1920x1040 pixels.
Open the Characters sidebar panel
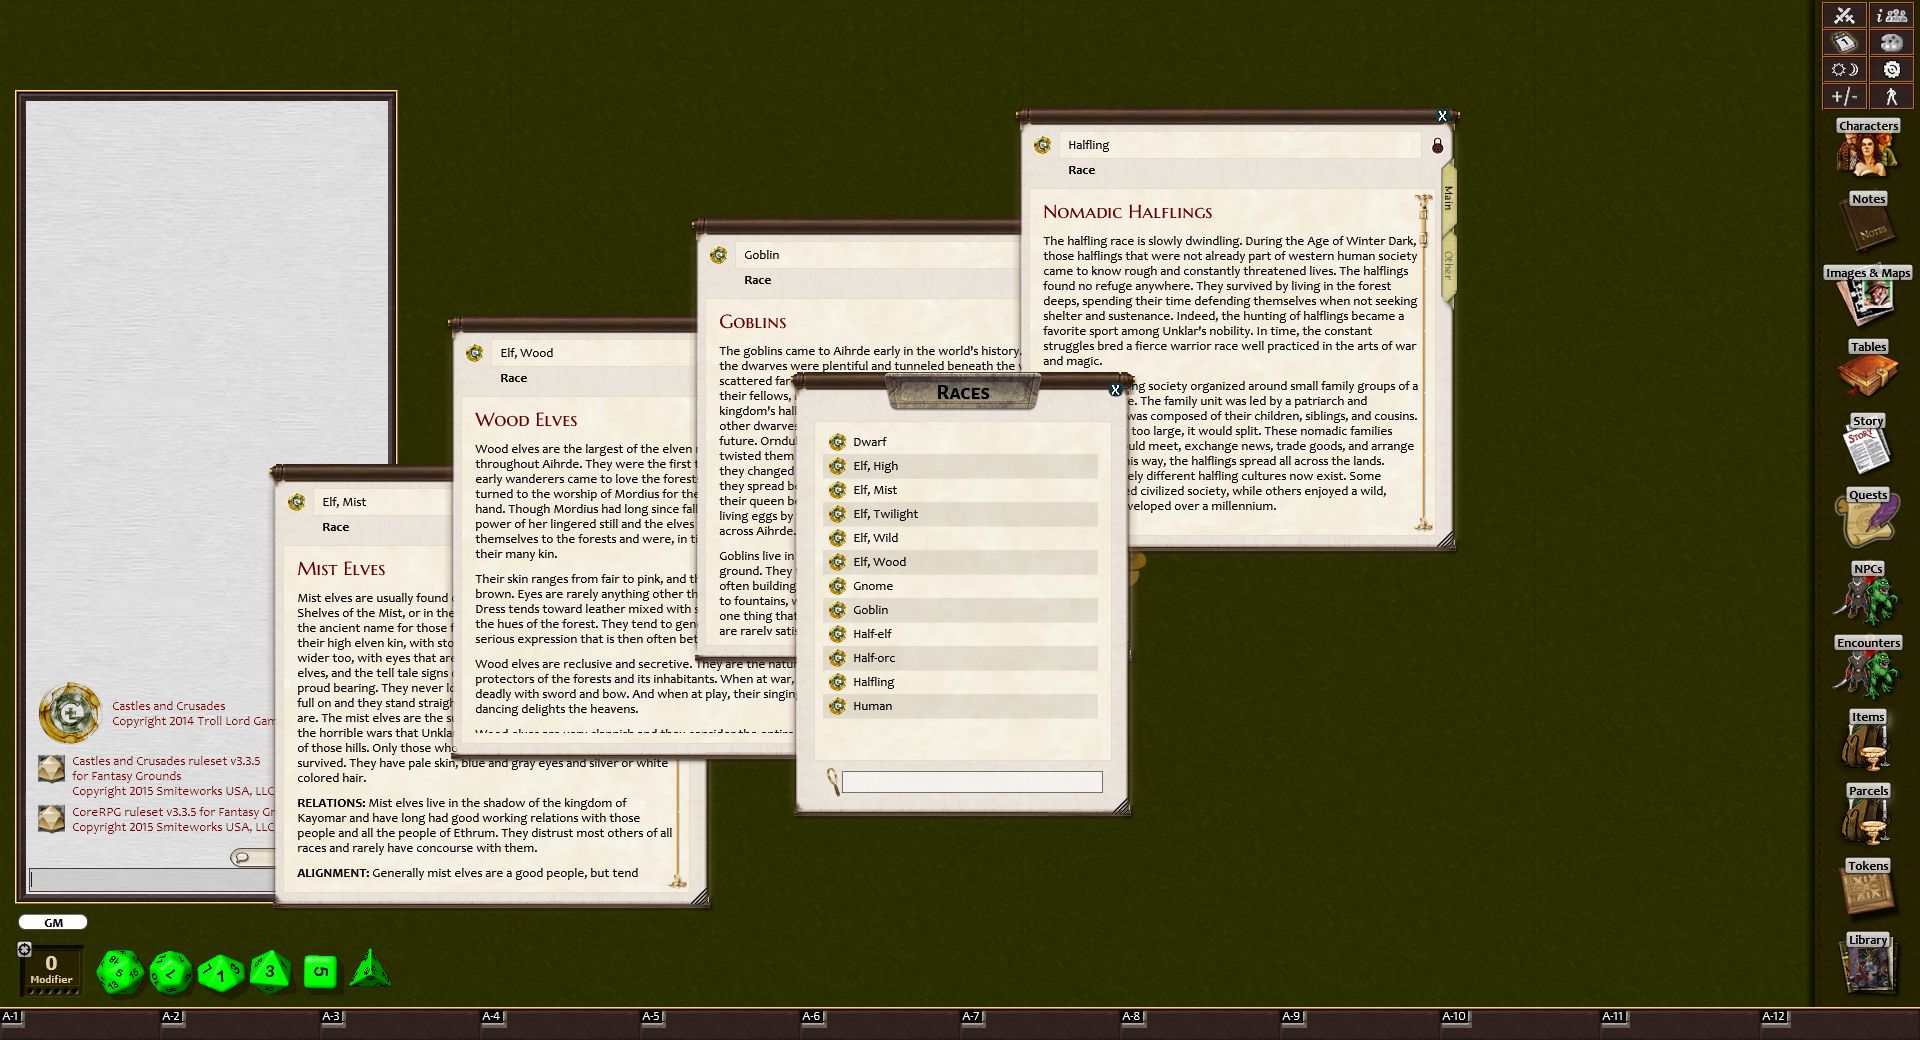point(1867,150)
